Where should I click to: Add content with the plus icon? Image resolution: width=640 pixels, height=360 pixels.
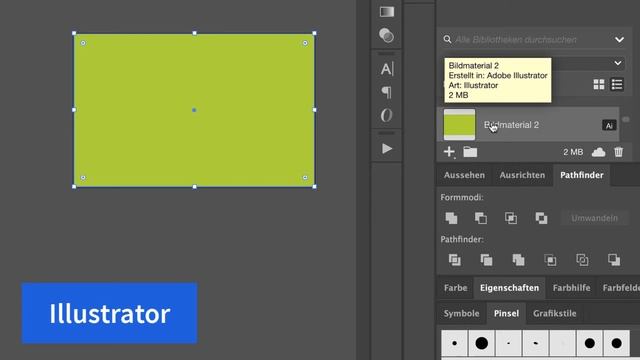449,152
